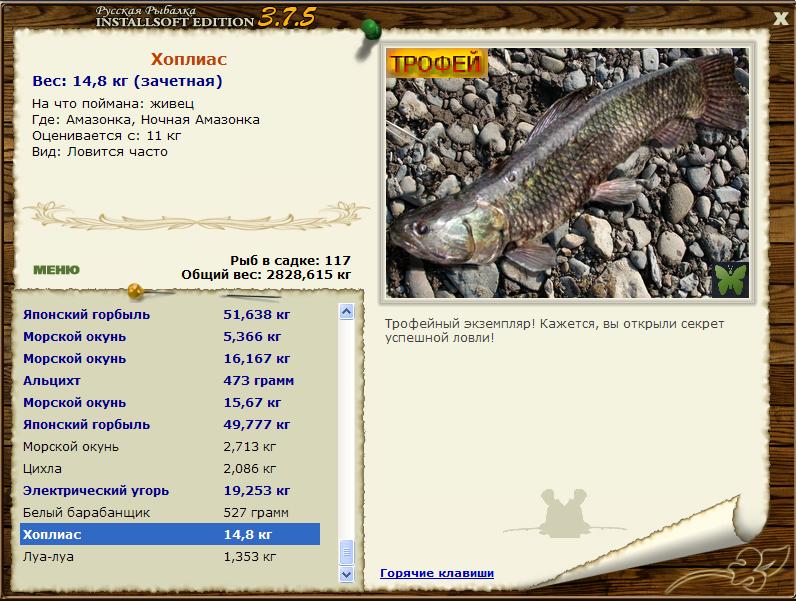Image resolution: width=796 pixels, height=601 pixels.
Task: Click the green butterfly icon on photo
Action: [x=729, y=279]
